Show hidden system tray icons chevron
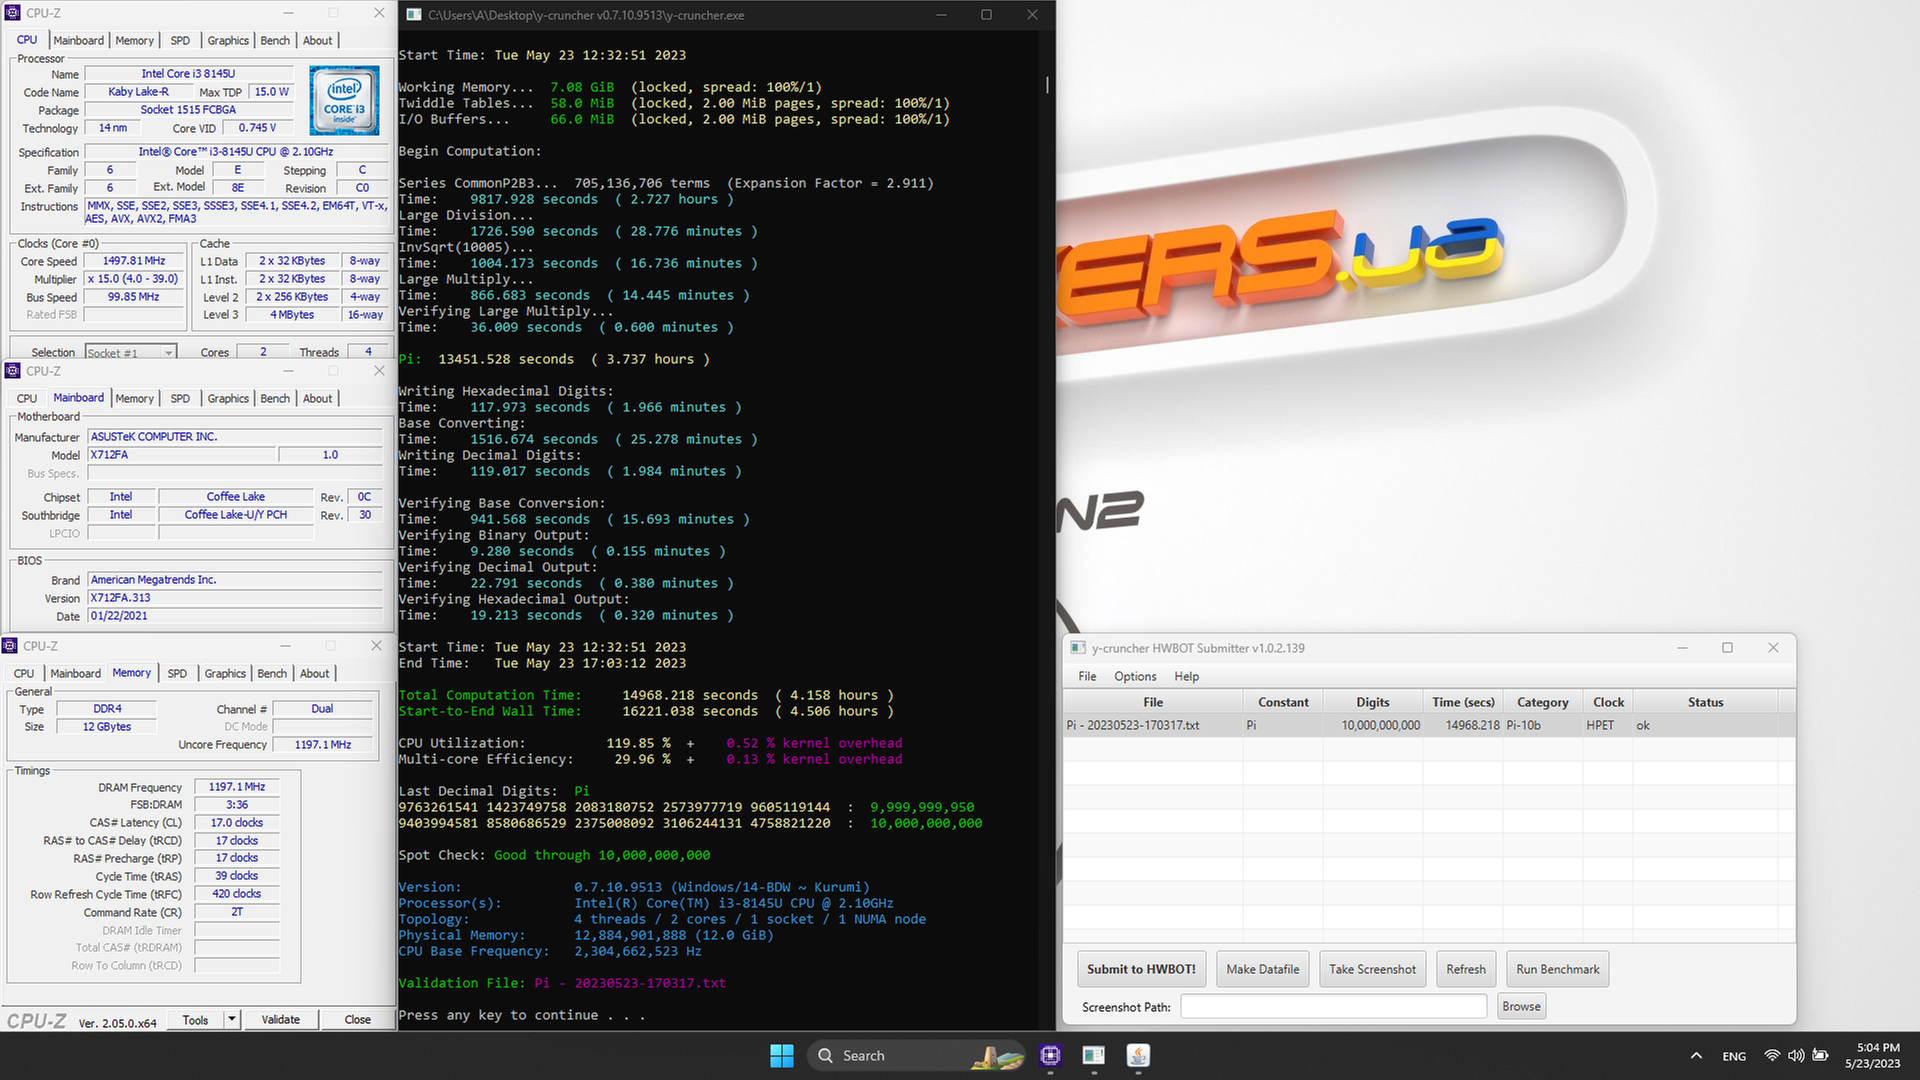 (1696, 1055)
